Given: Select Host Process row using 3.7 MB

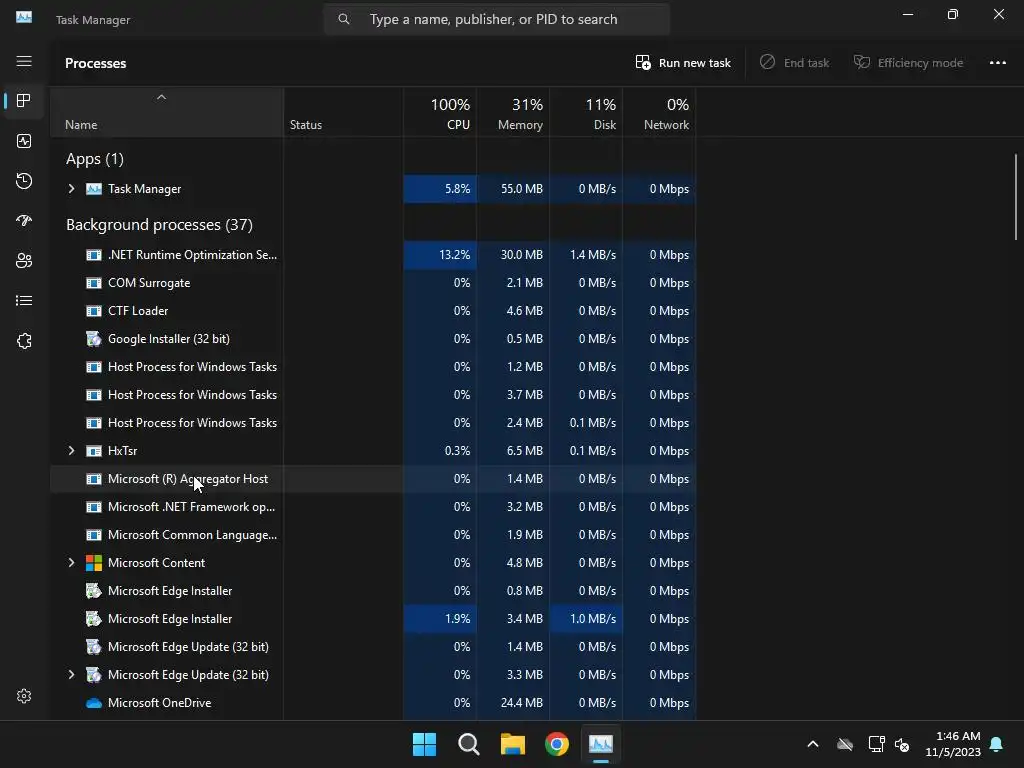Looking at the screenshot, I should pos(373,395).
